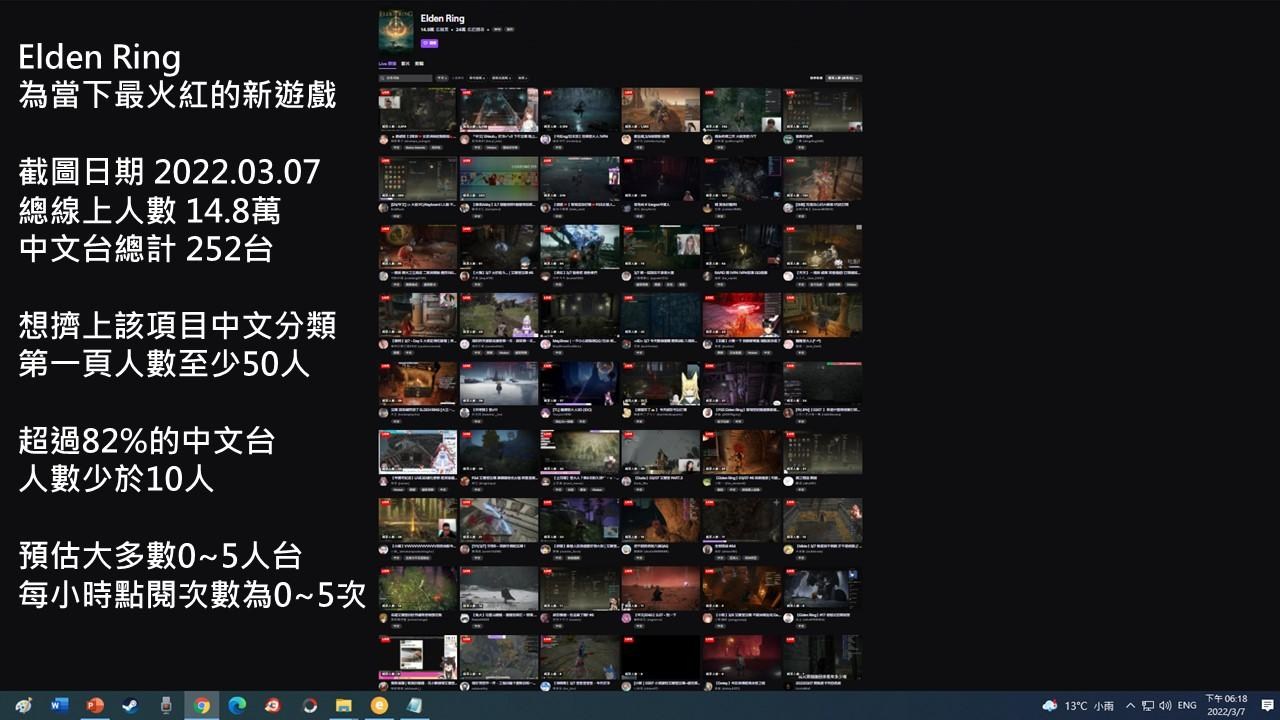Launch Steam from the taskbar
This screenshot has width=1280, height=720.
pos(131,706)
